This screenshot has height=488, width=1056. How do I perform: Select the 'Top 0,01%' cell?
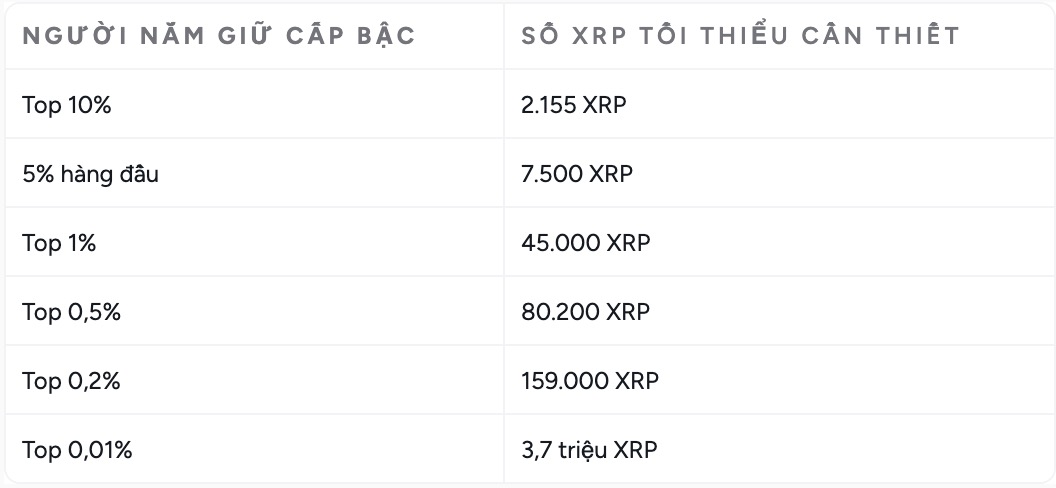77,450
